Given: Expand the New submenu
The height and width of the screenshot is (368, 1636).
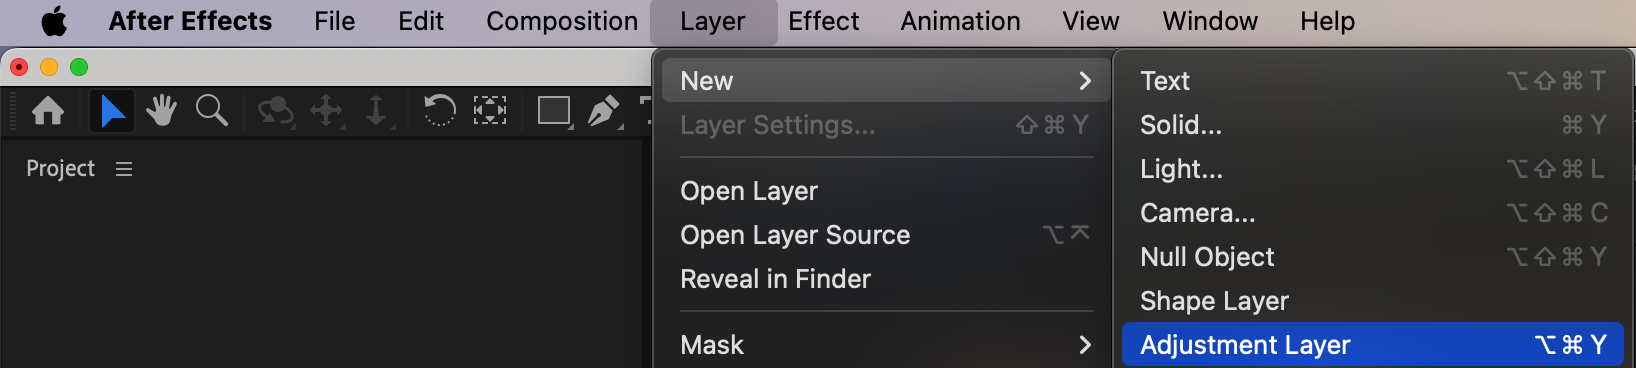Looking at the screenshot, I should point(884,81).
